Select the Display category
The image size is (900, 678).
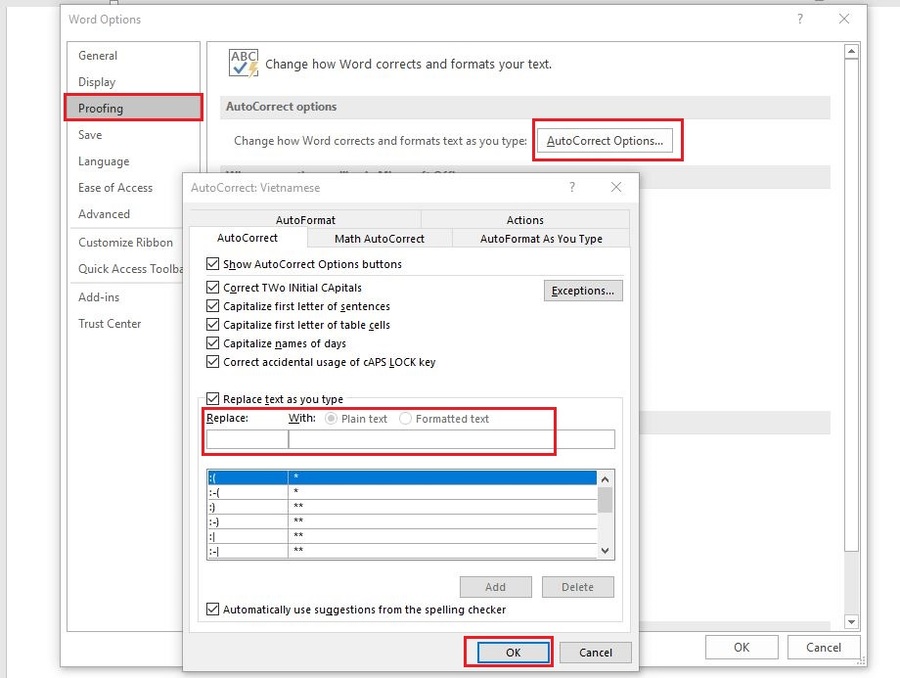(x=133, y=82)
